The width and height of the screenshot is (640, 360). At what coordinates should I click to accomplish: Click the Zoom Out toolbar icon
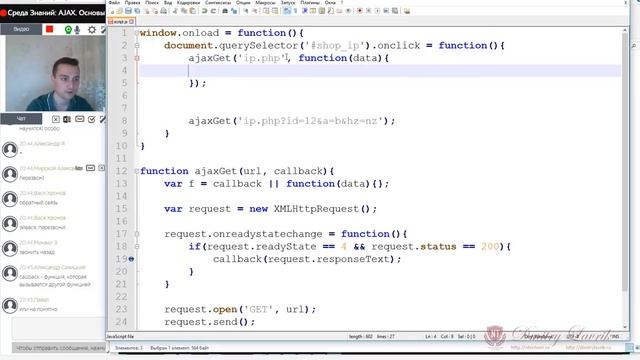click(x=255, y=11)
